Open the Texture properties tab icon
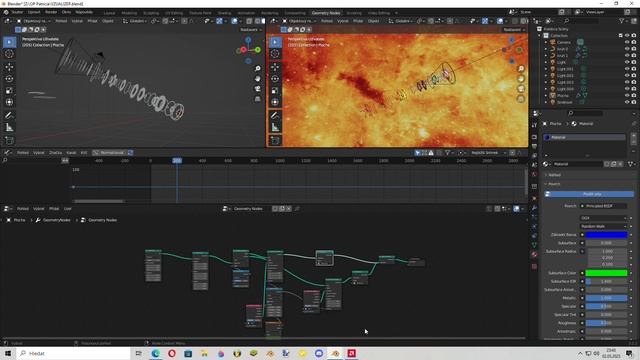Image resolution: width=640 pixels, height=360 pixels. pos(534,267)
